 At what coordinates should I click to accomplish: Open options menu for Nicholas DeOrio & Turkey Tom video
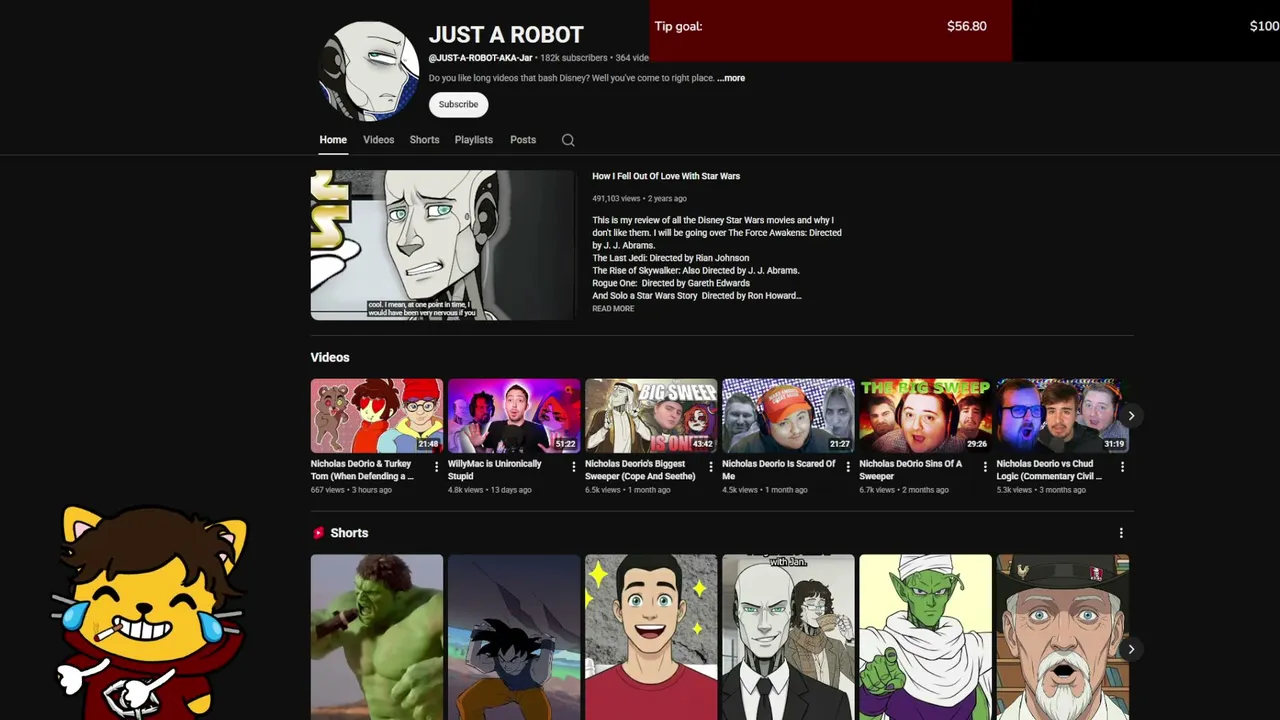[436, 467]
